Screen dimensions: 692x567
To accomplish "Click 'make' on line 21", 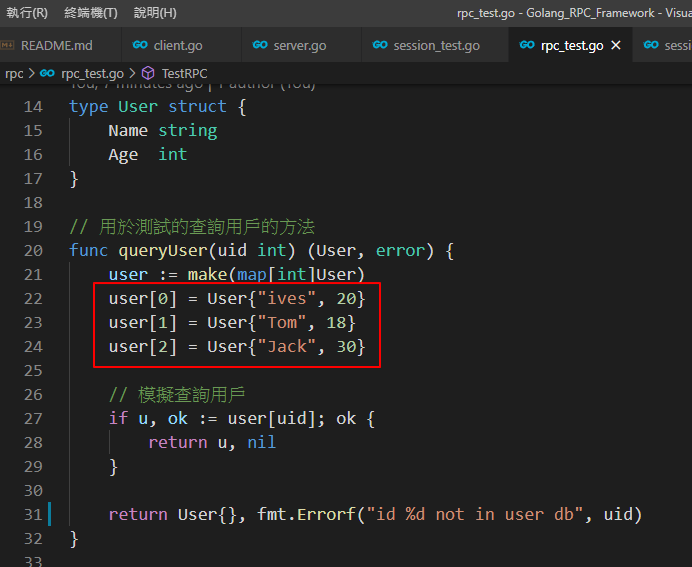I will (207, 274).
